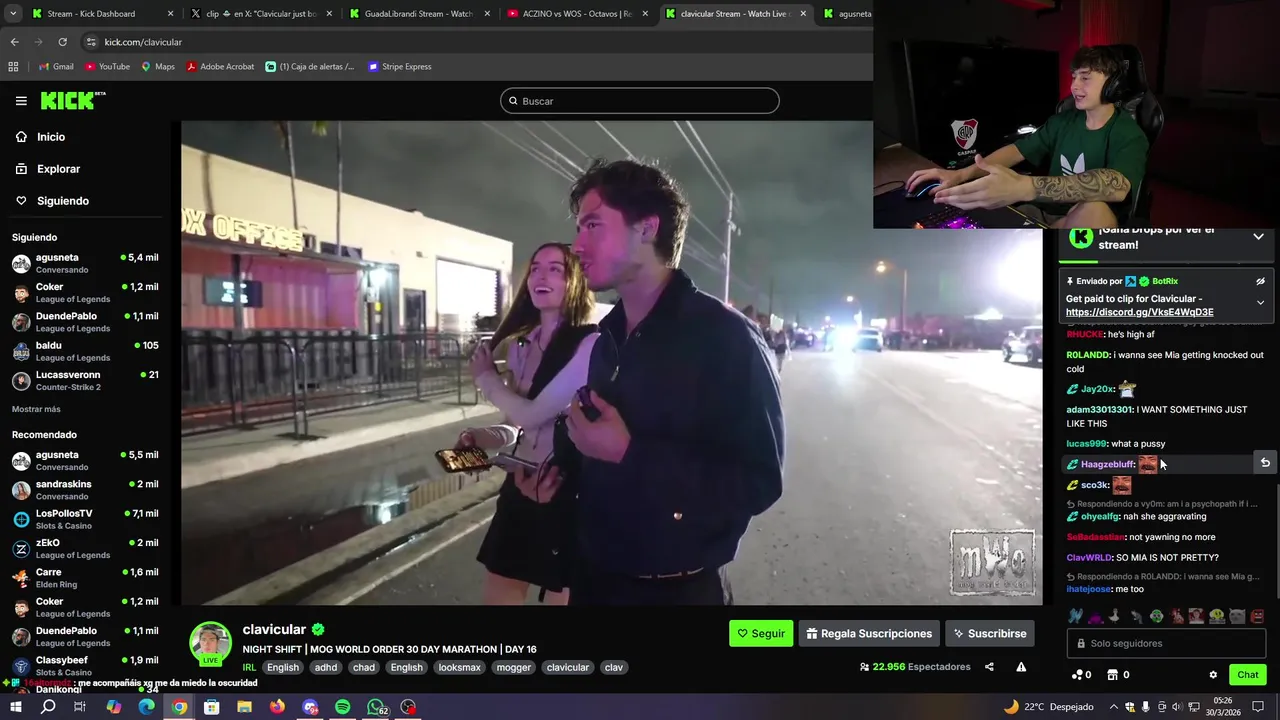The height and width of the screenshot is (720, 1280).
Task: Open WhatsApp from the taskbar
Action: (376, 707)
